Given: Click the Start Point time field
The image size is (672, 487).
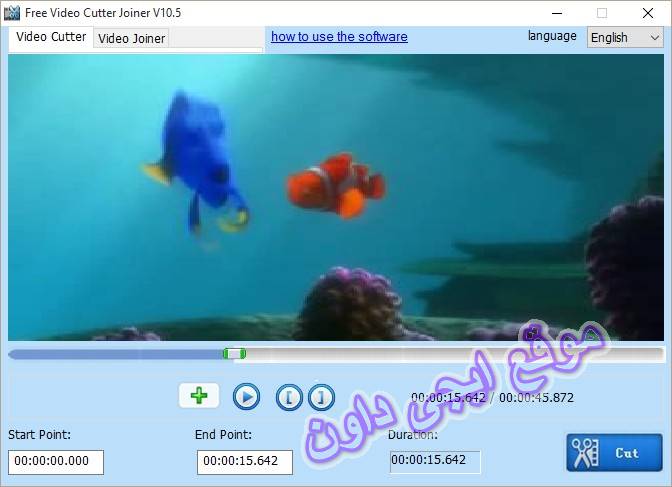Looking at the screenshot, I should pos(56,462).
